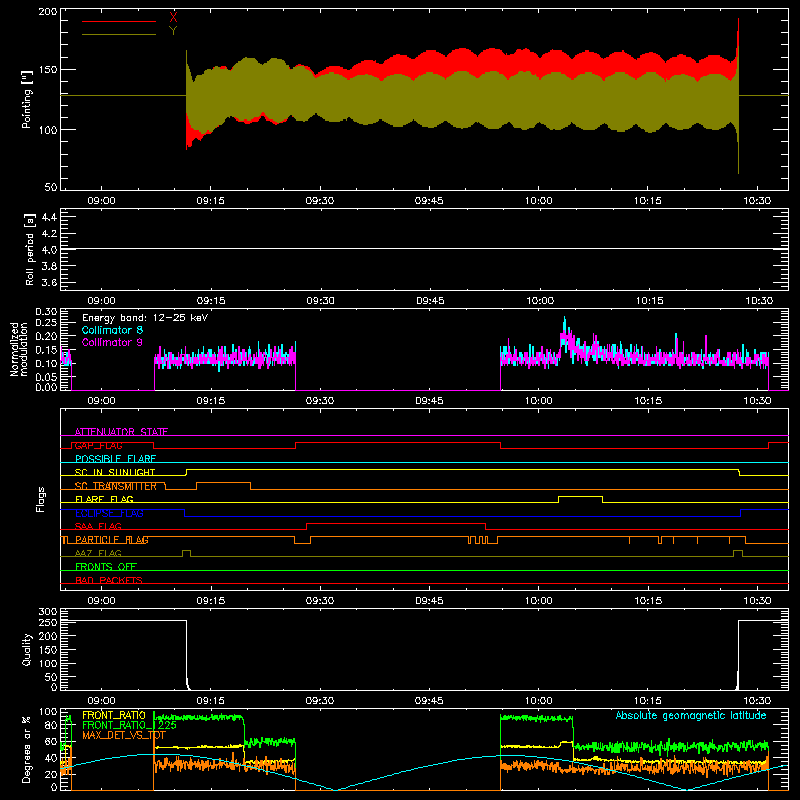Select the 'Quality' axis label
800x800 pixels.
(x=27, y=649)
